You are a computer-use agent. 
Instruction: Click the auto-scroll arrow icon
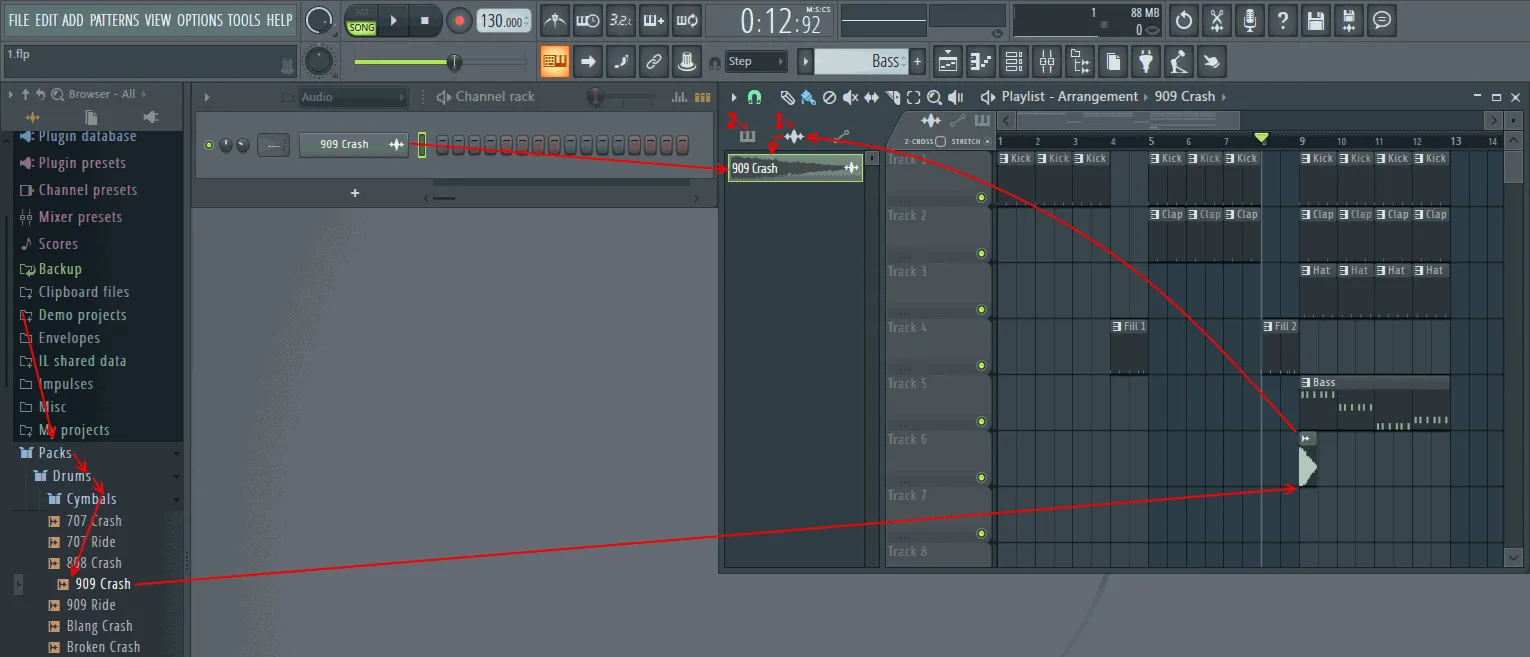tap(588, 62)
